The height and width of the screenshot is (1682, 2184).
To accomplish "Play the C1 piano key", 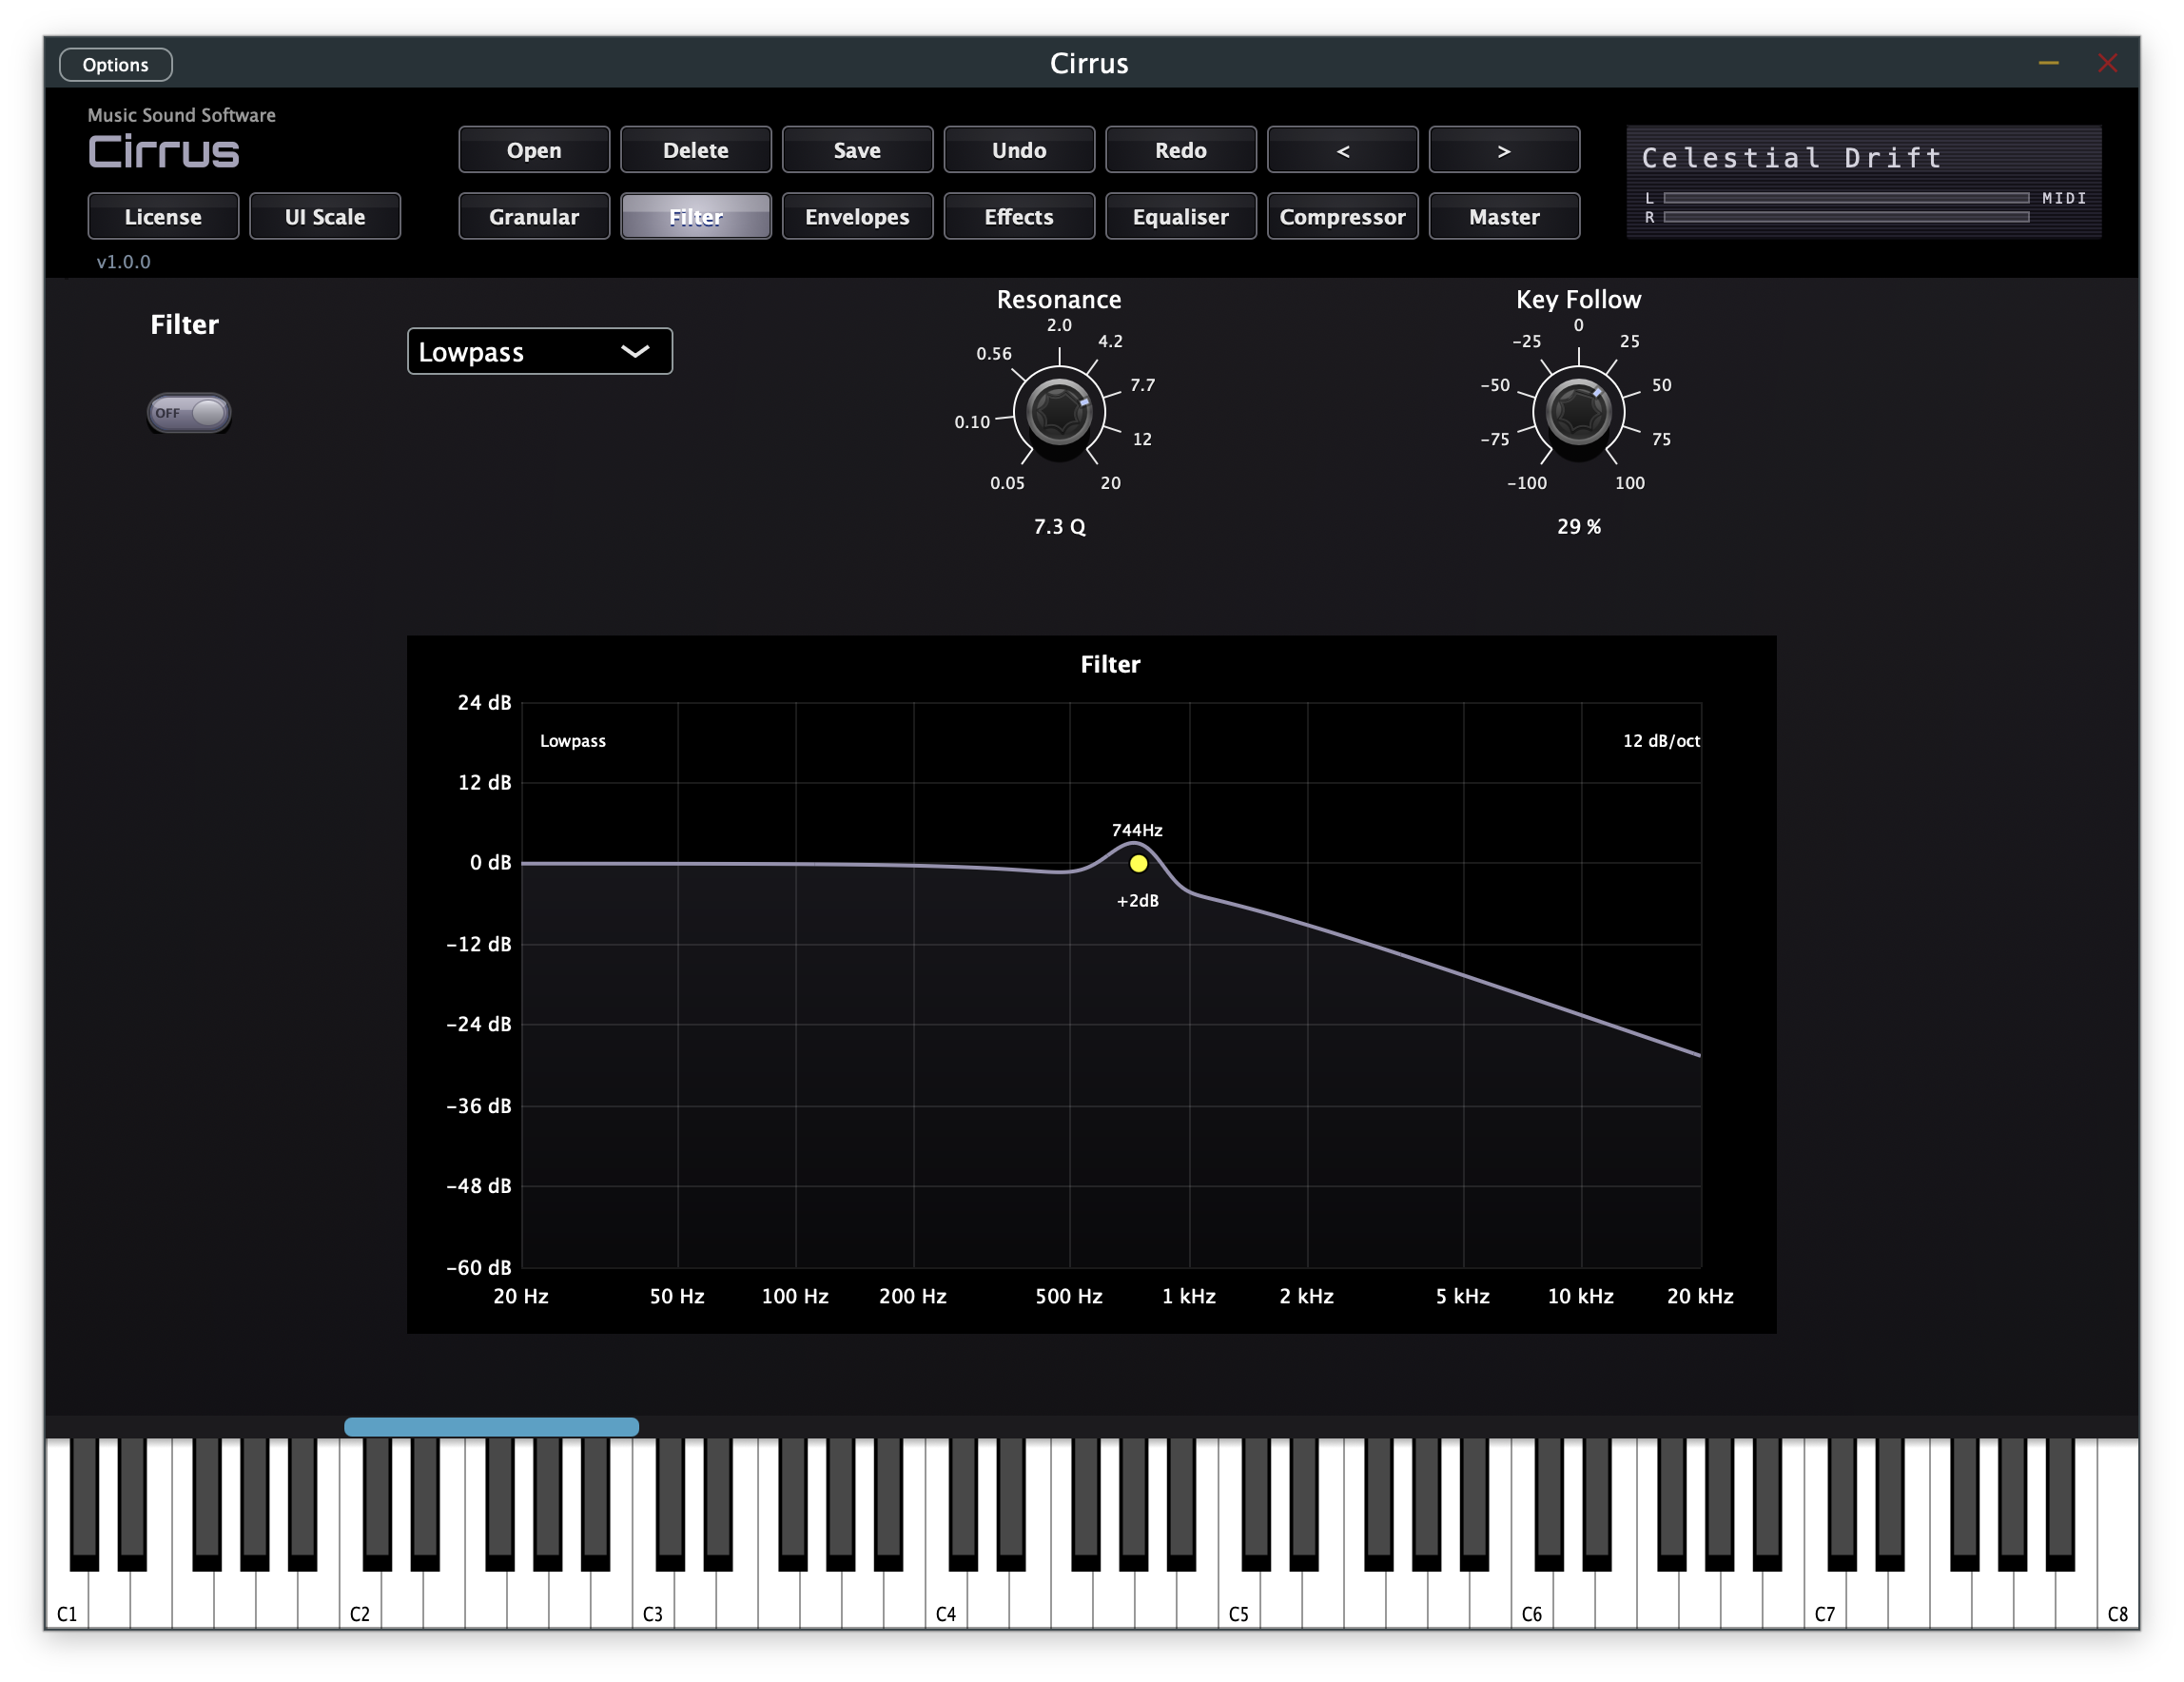I will (67, 1600).
